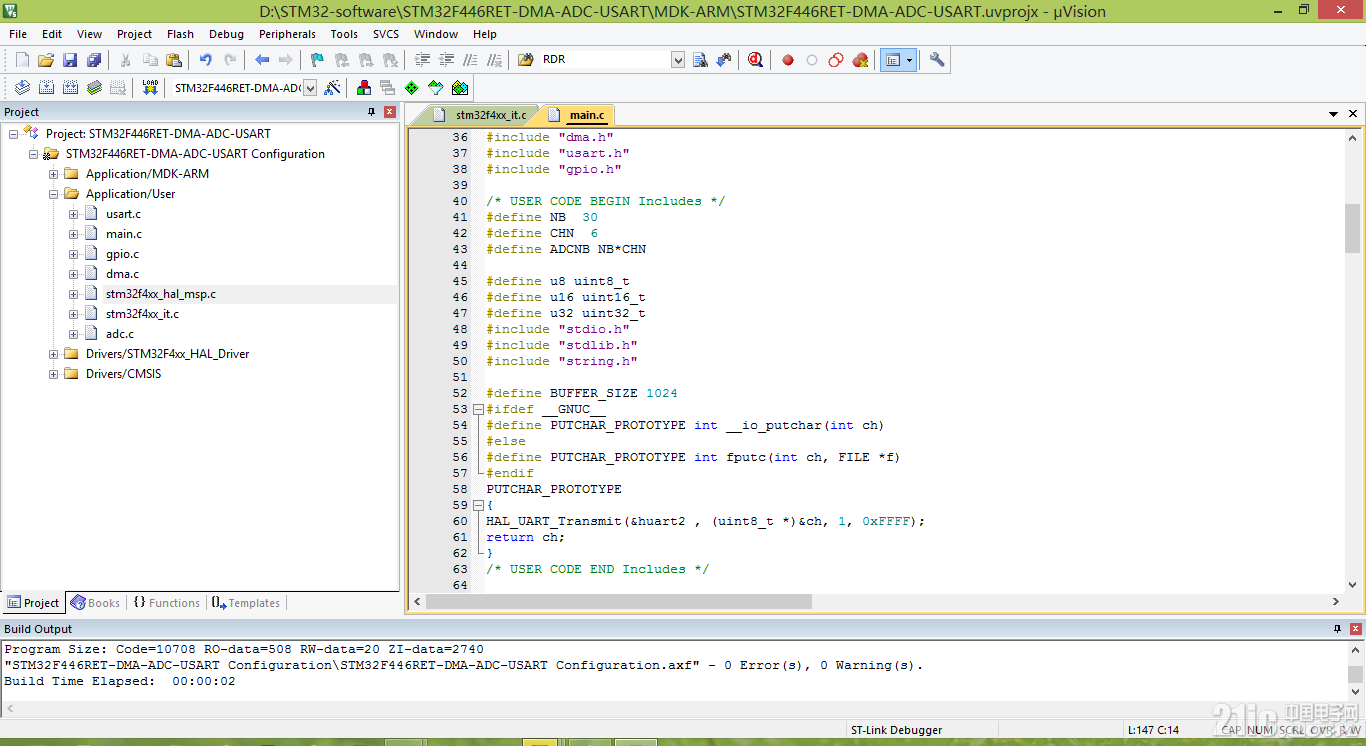
Task: Switch to the Books panel tab
Action: tap(95, 603)
